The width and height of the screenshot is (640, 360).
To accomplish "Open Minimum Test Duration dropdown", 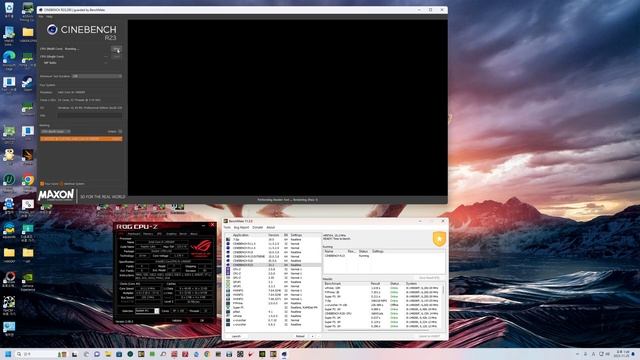I will pos(97,76).
